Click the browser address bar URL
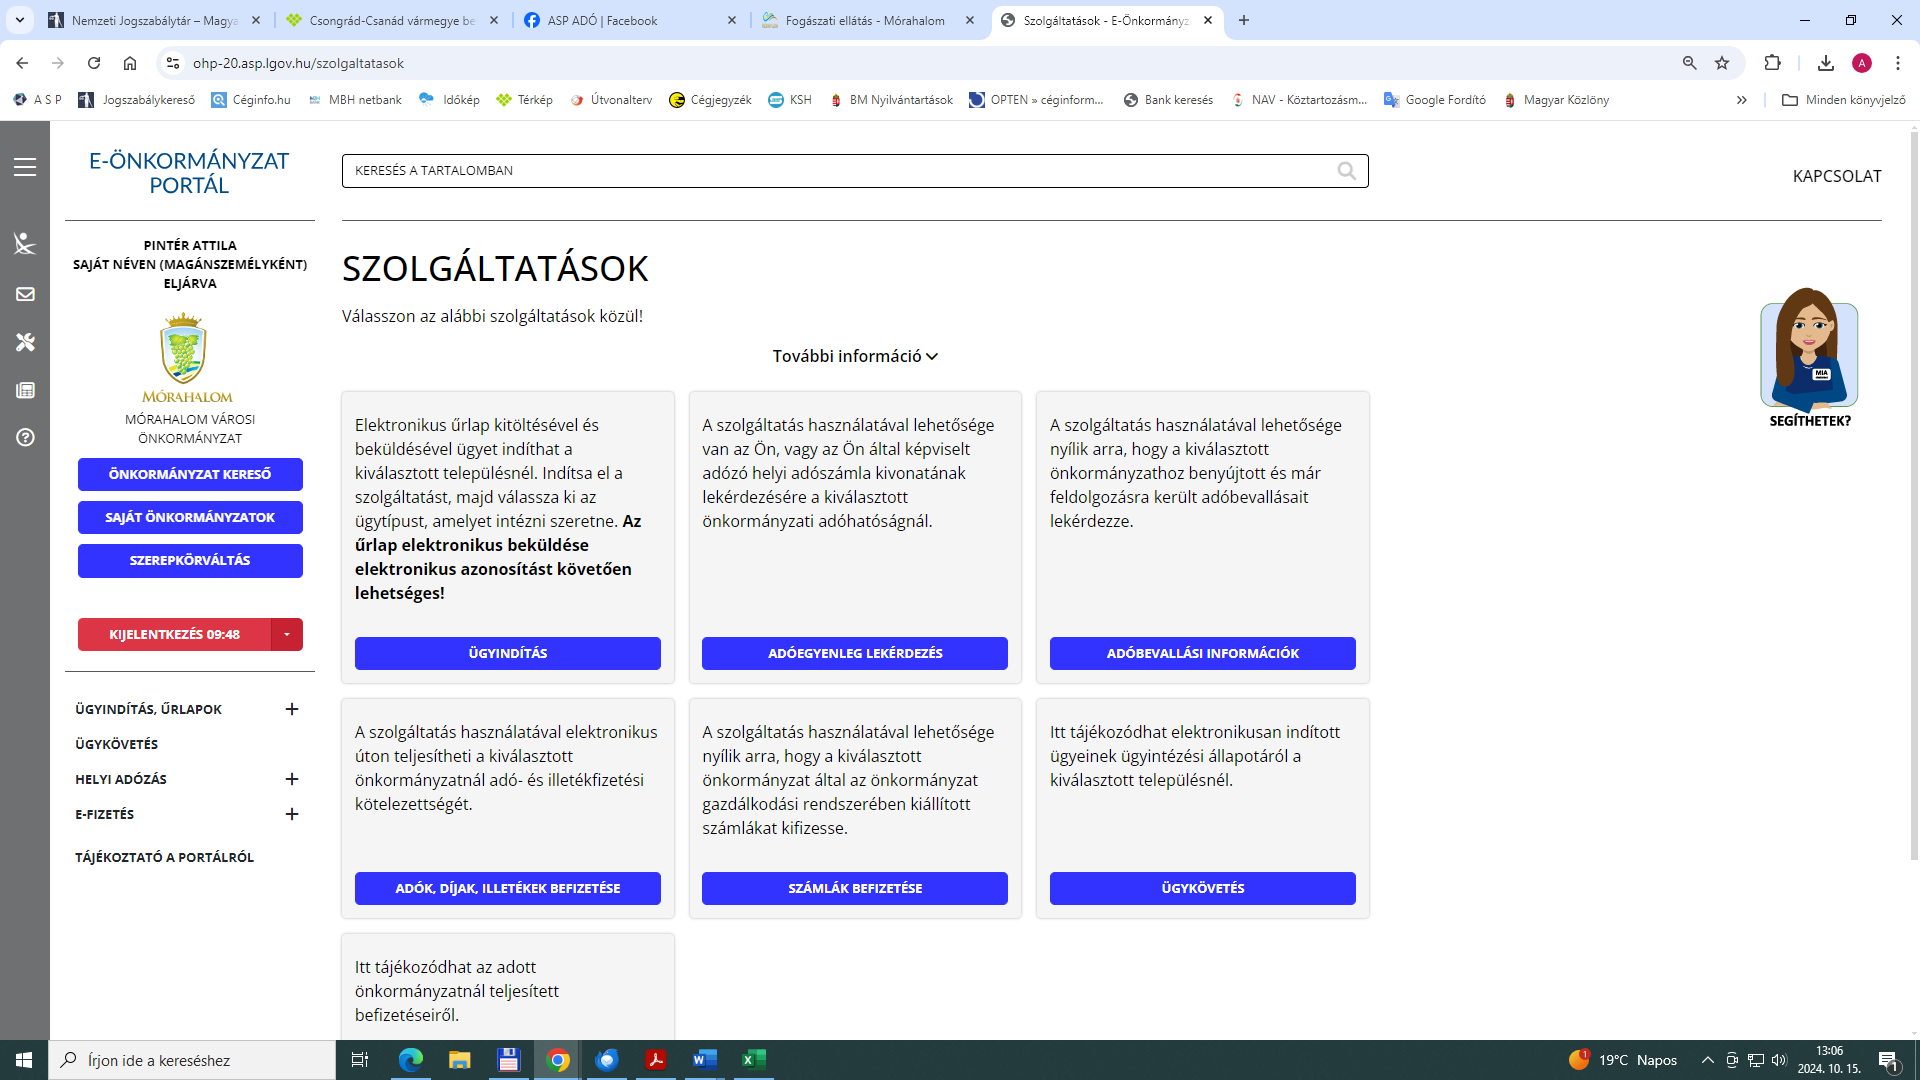Screen dimensions: 1920x1080 tap(298, 63)
